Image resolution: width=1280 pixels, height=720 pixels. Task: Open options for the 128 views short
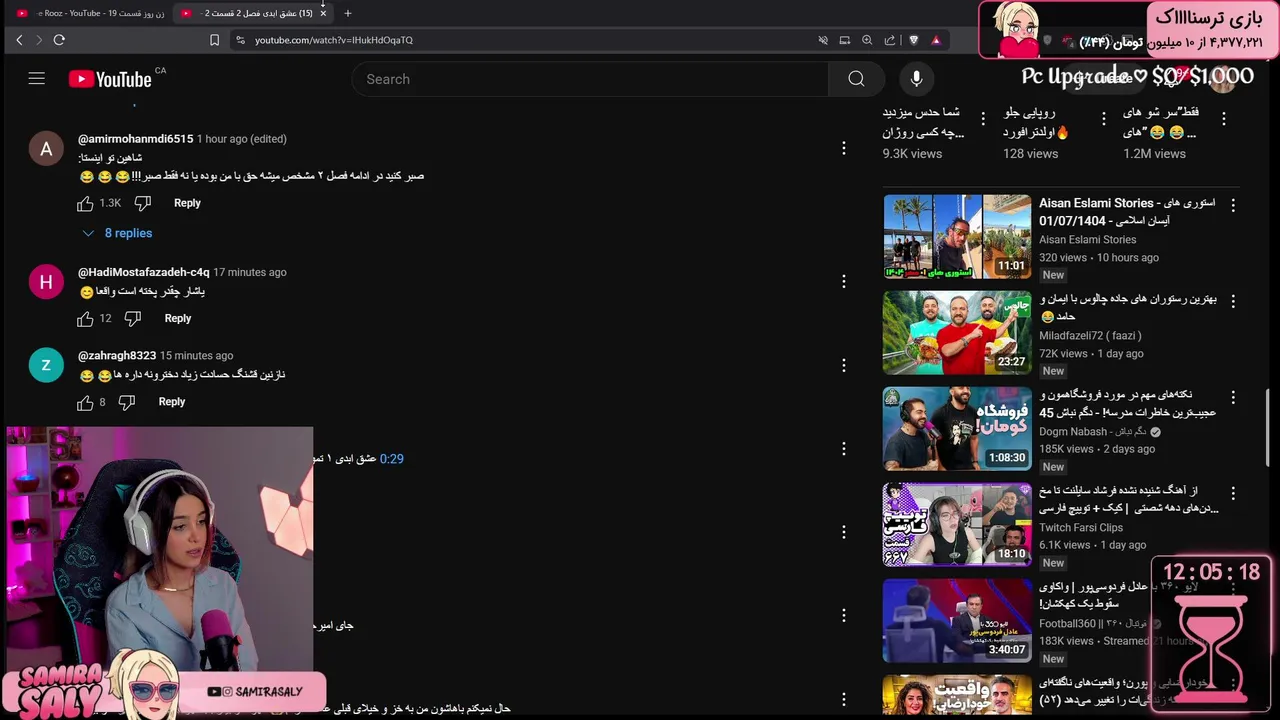[x=1104, y=118]
